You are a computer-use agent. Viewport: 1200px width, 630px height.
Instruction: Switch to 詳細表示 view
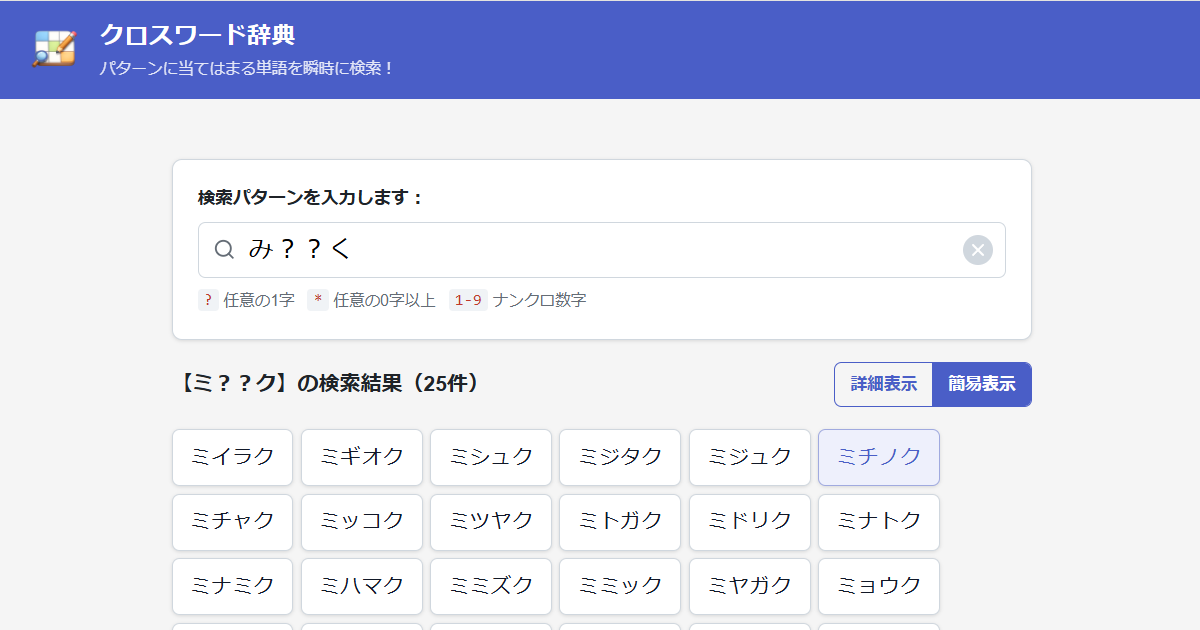[x=883, y=384]
